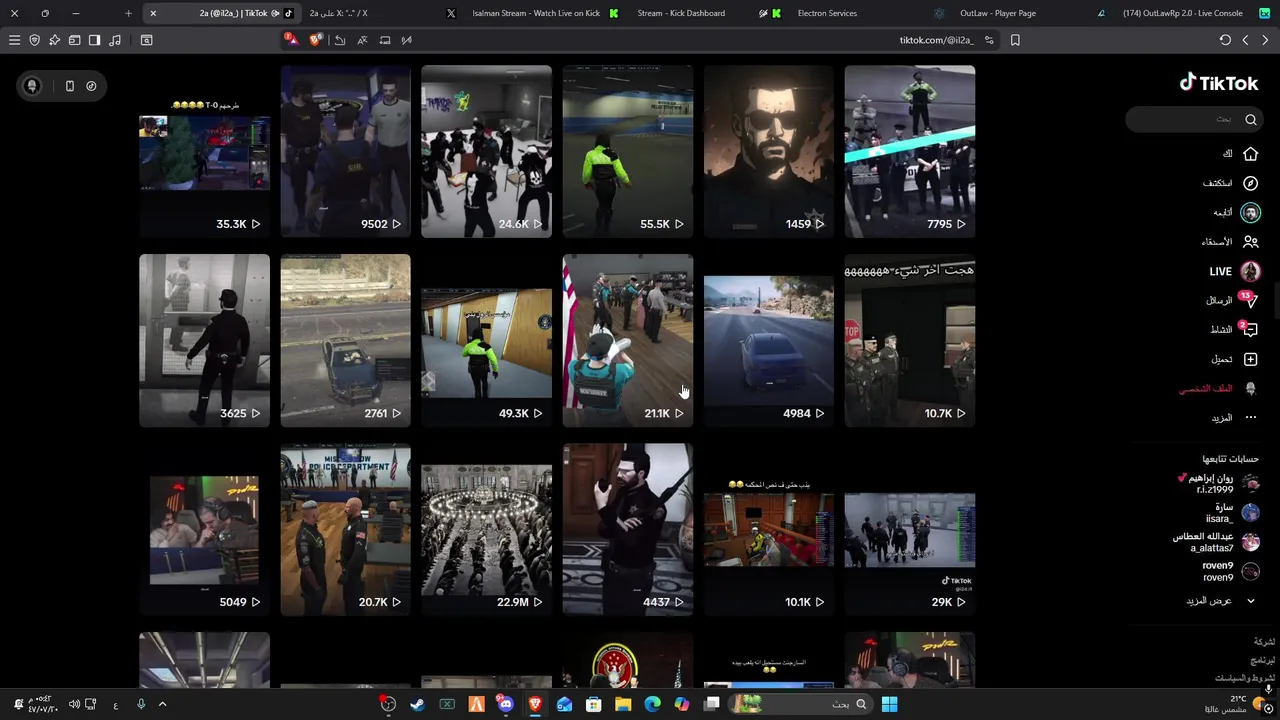Open the Explore compass icon (استكشف)
The height and width of the screenshot is (720, 1280).
point(1250,183)
